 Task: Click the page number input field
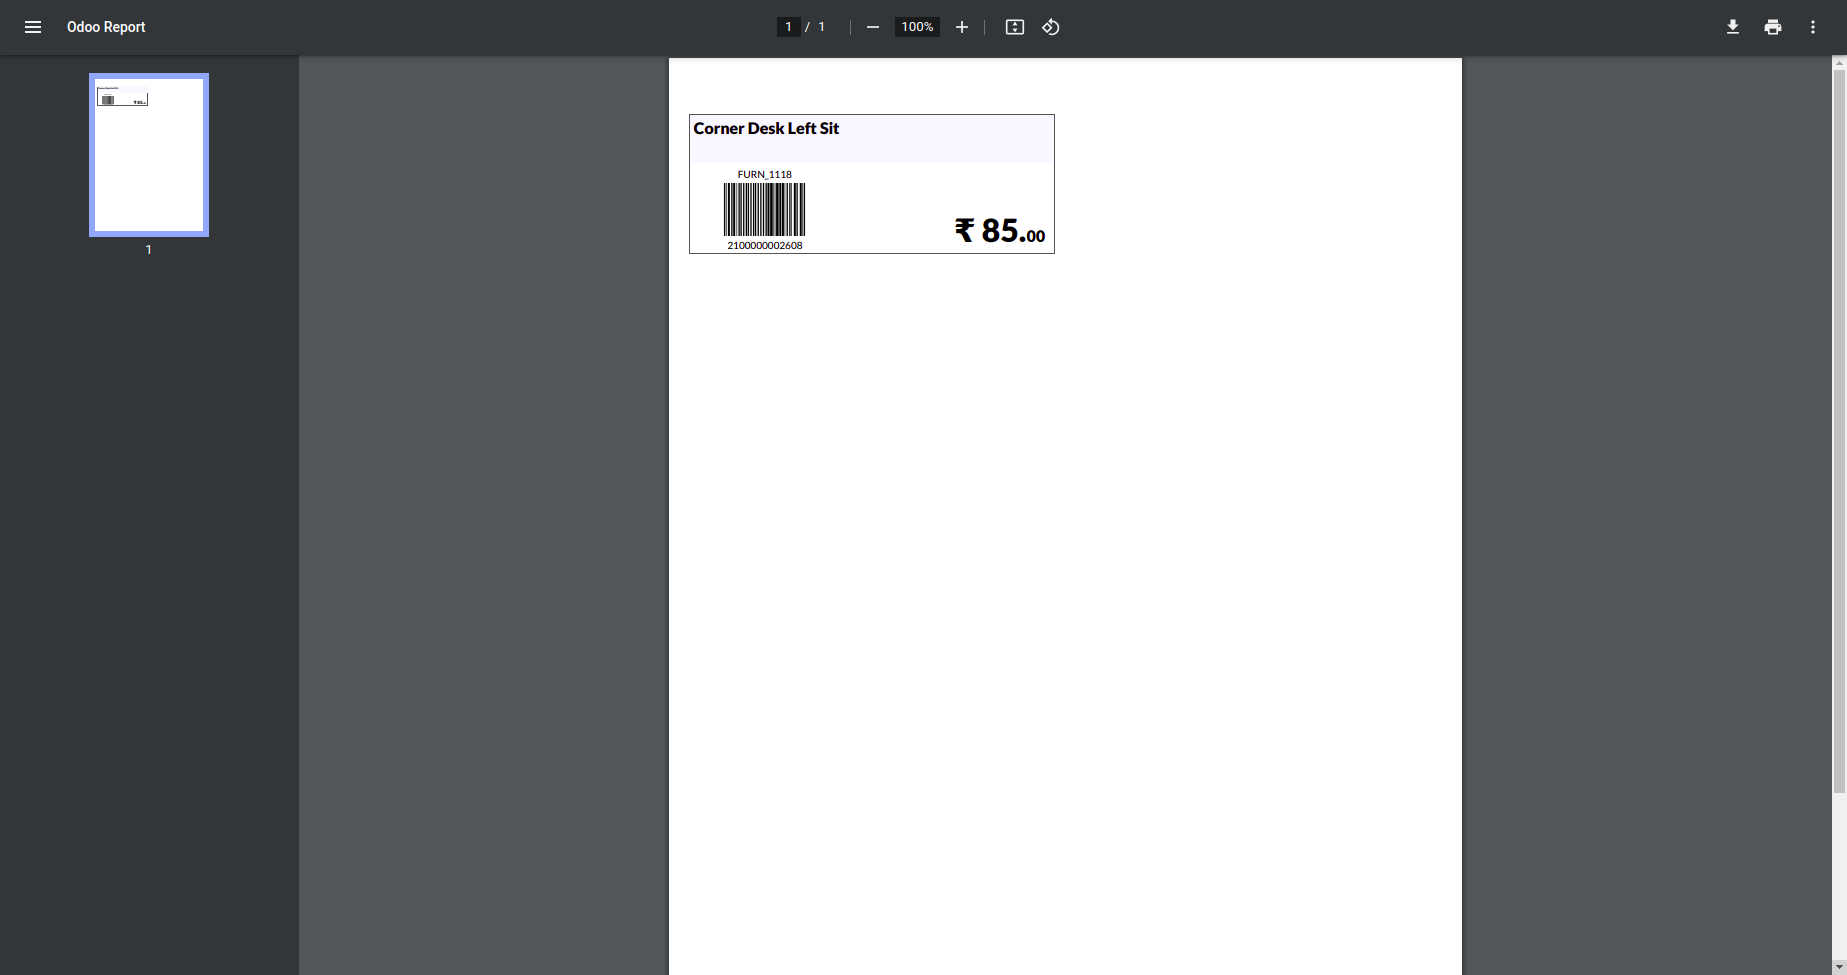click(x=788, y=27)
